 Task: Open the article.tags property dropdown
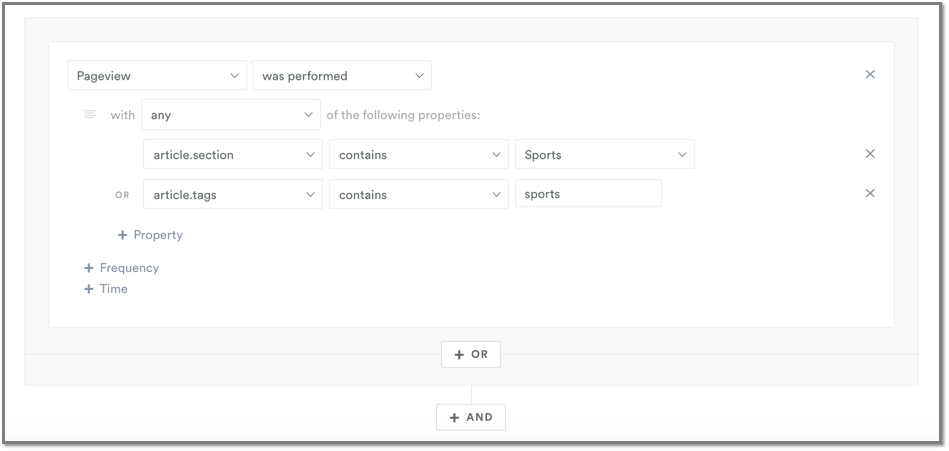233,194
